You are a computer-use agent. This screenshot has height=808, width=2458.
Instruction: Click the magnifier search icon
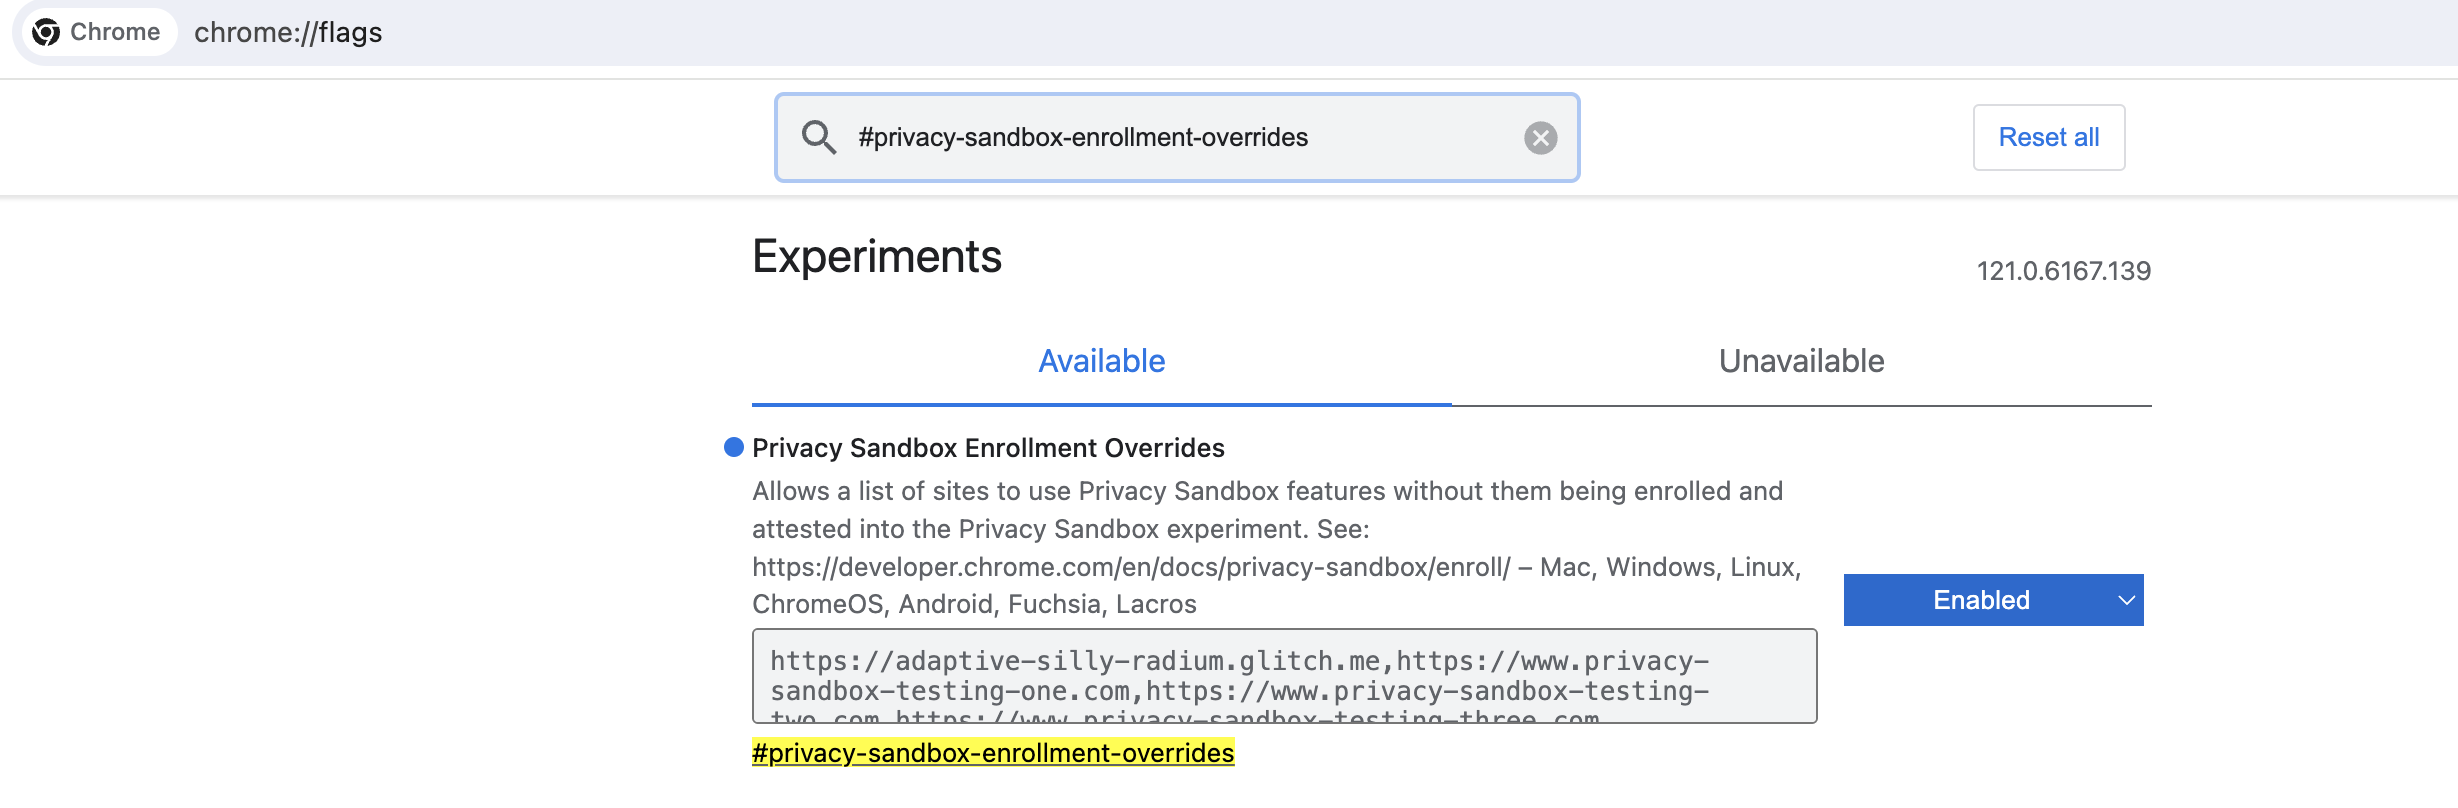[819, 137]
